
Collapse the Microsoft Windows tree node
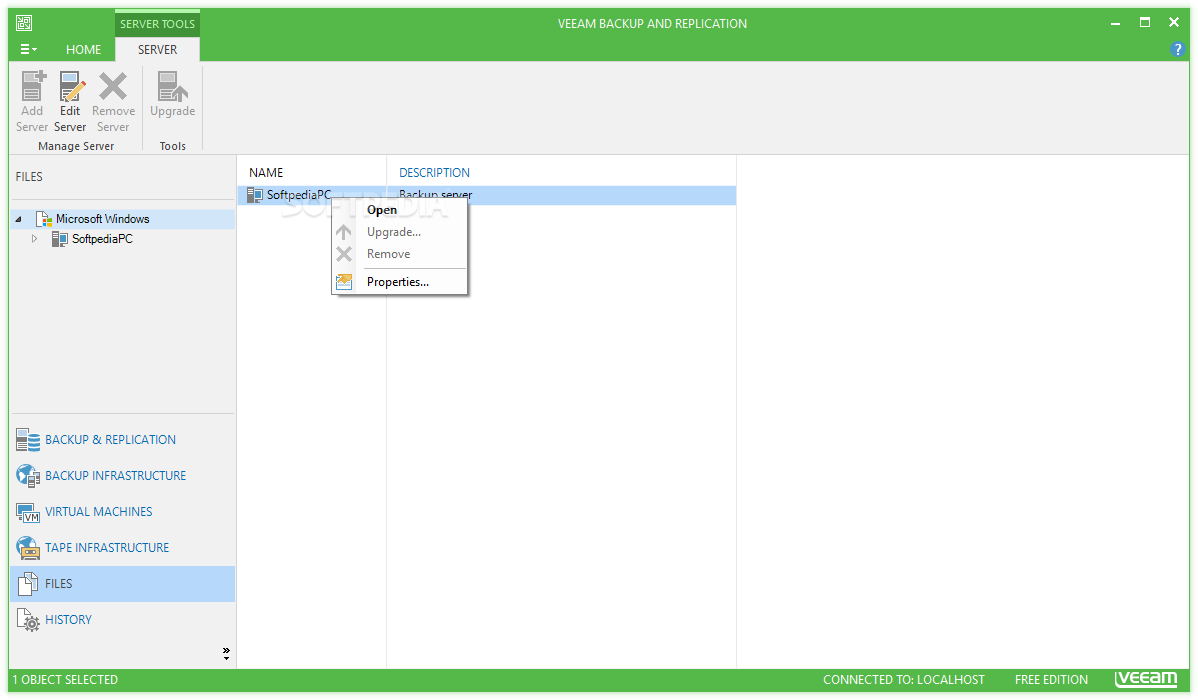coord(18,219)
